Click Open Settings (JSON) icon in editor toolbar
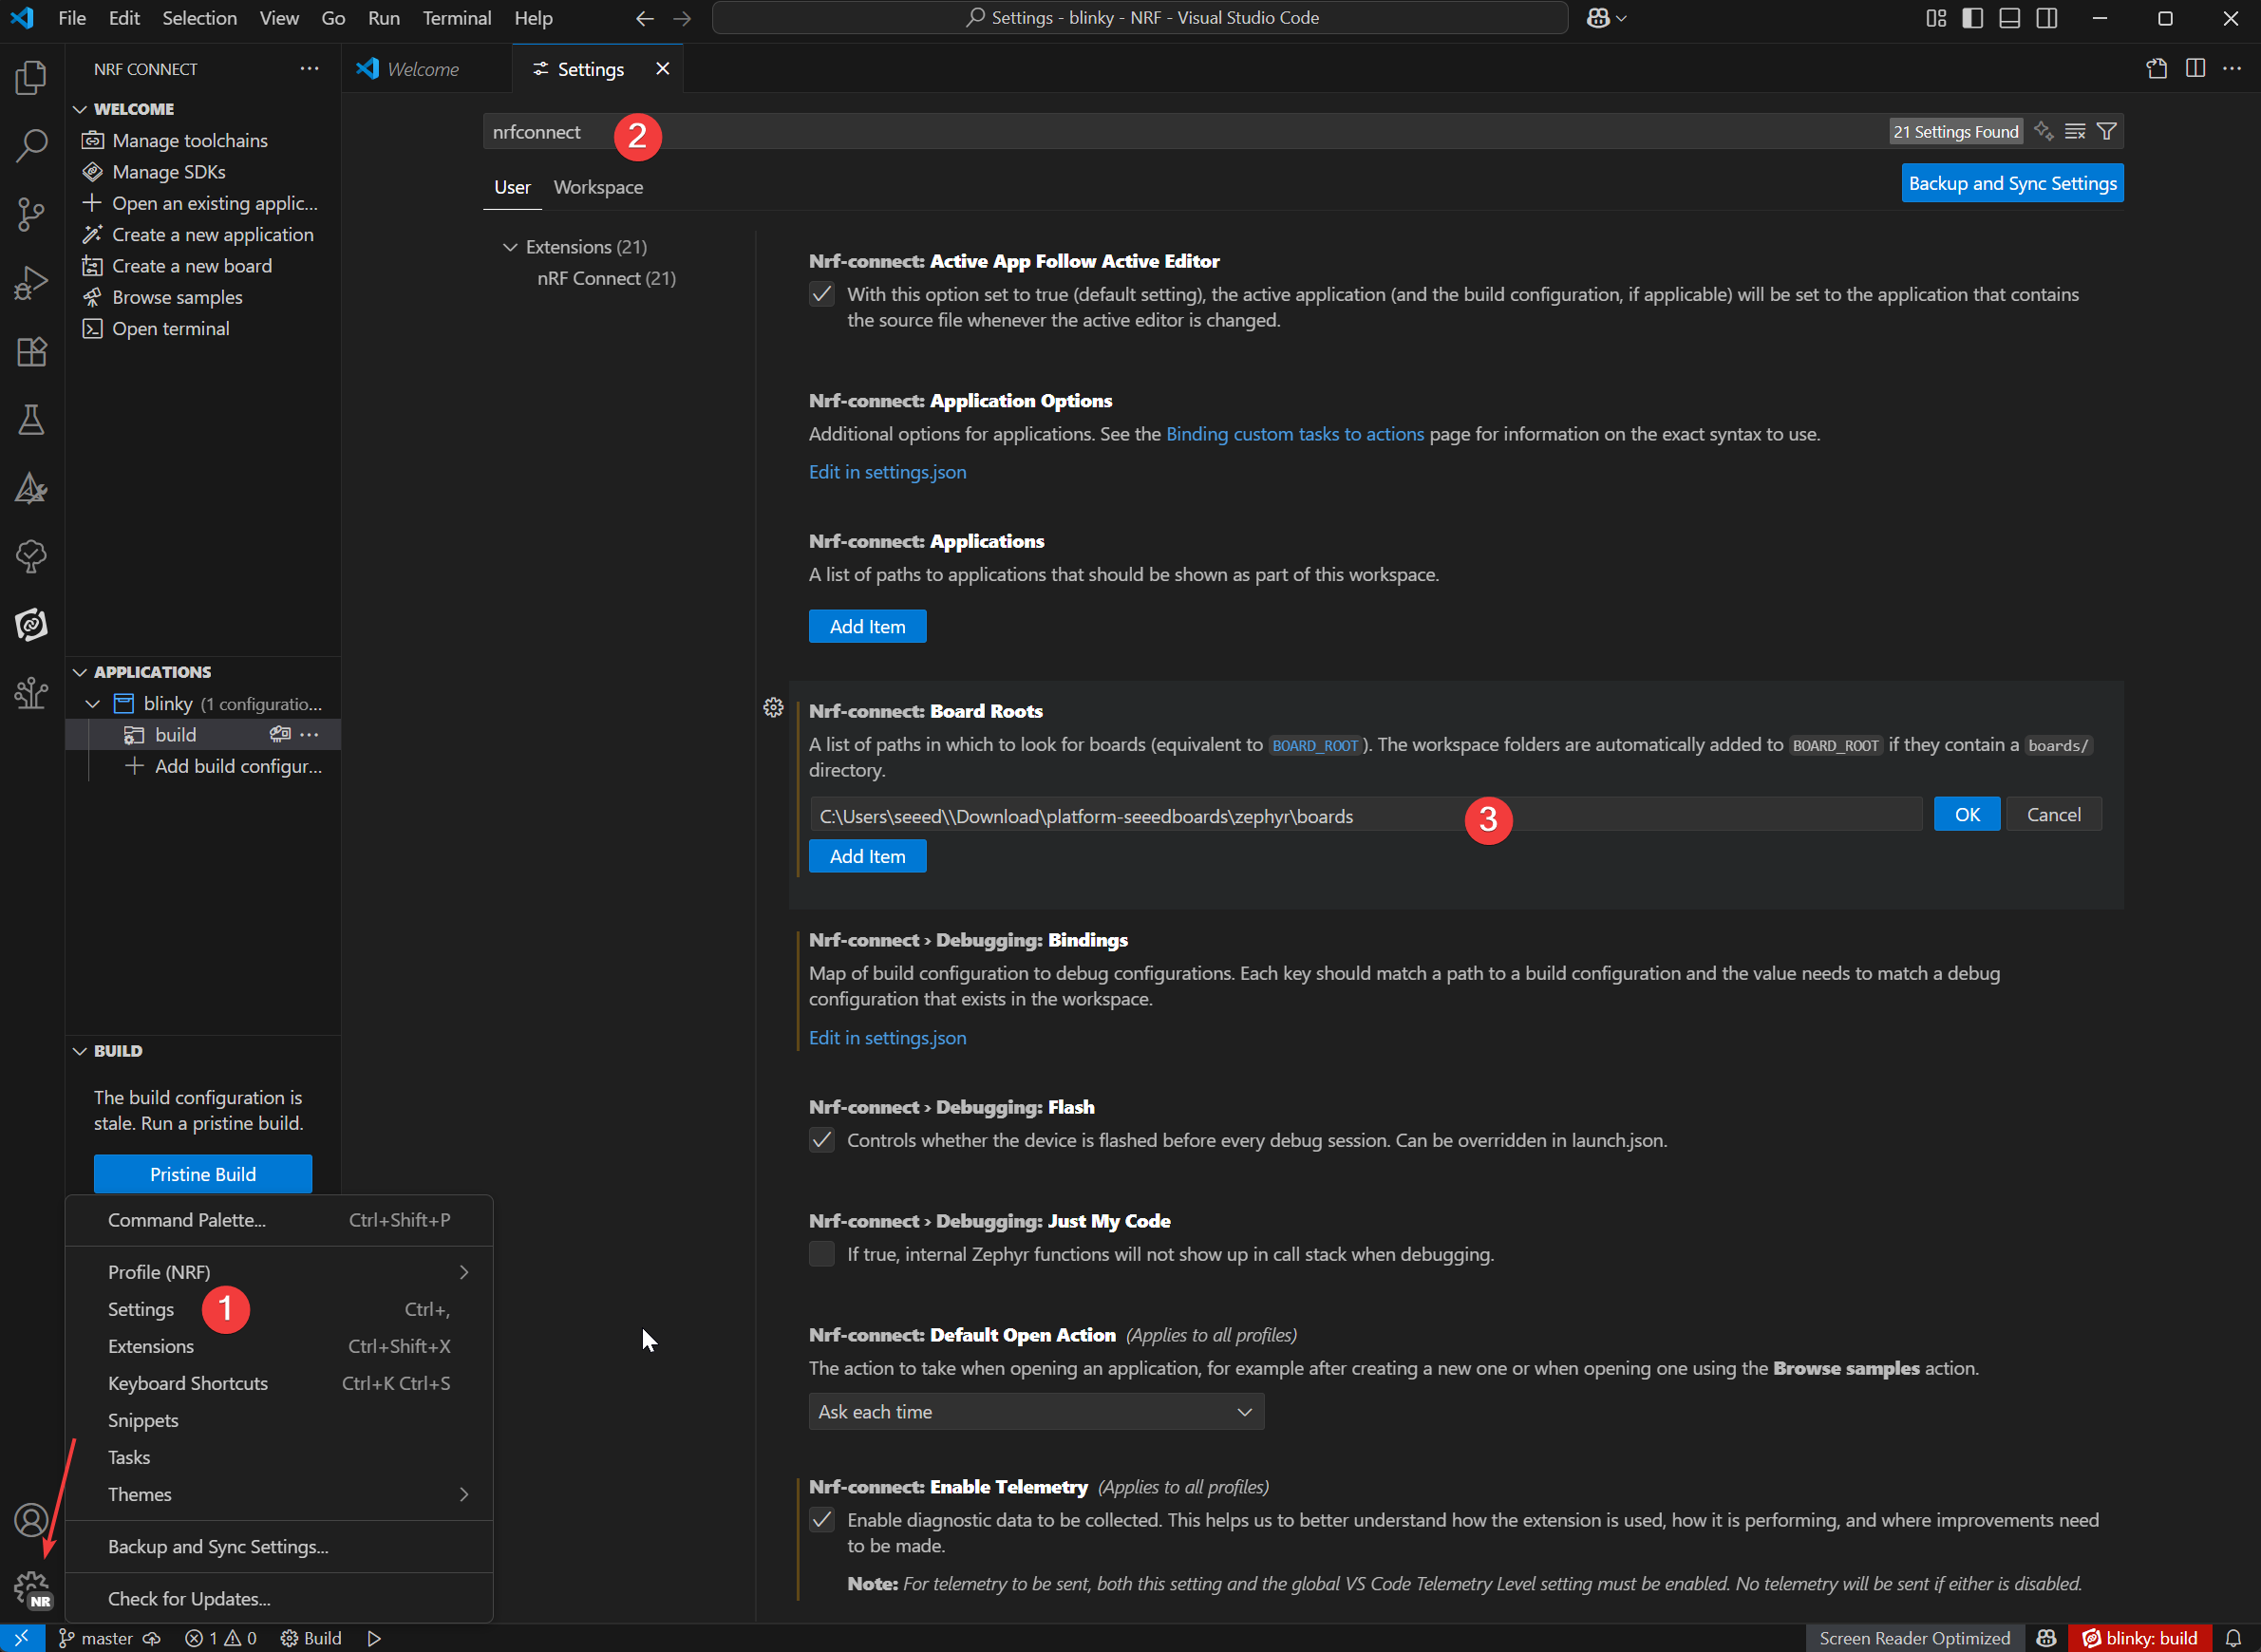Screen dimensions: 2261x1652 coord(2157,68)
